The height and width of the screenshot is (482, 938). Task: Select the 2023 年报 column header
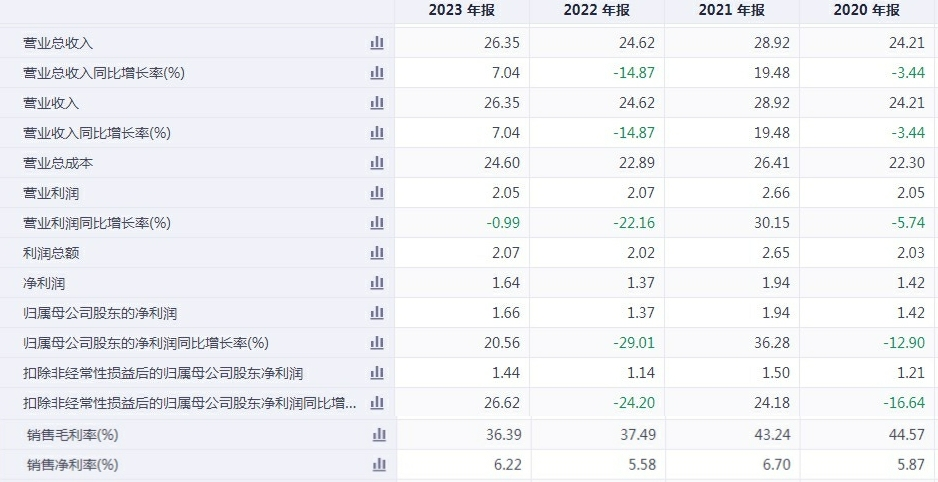(x=462, y=10)
